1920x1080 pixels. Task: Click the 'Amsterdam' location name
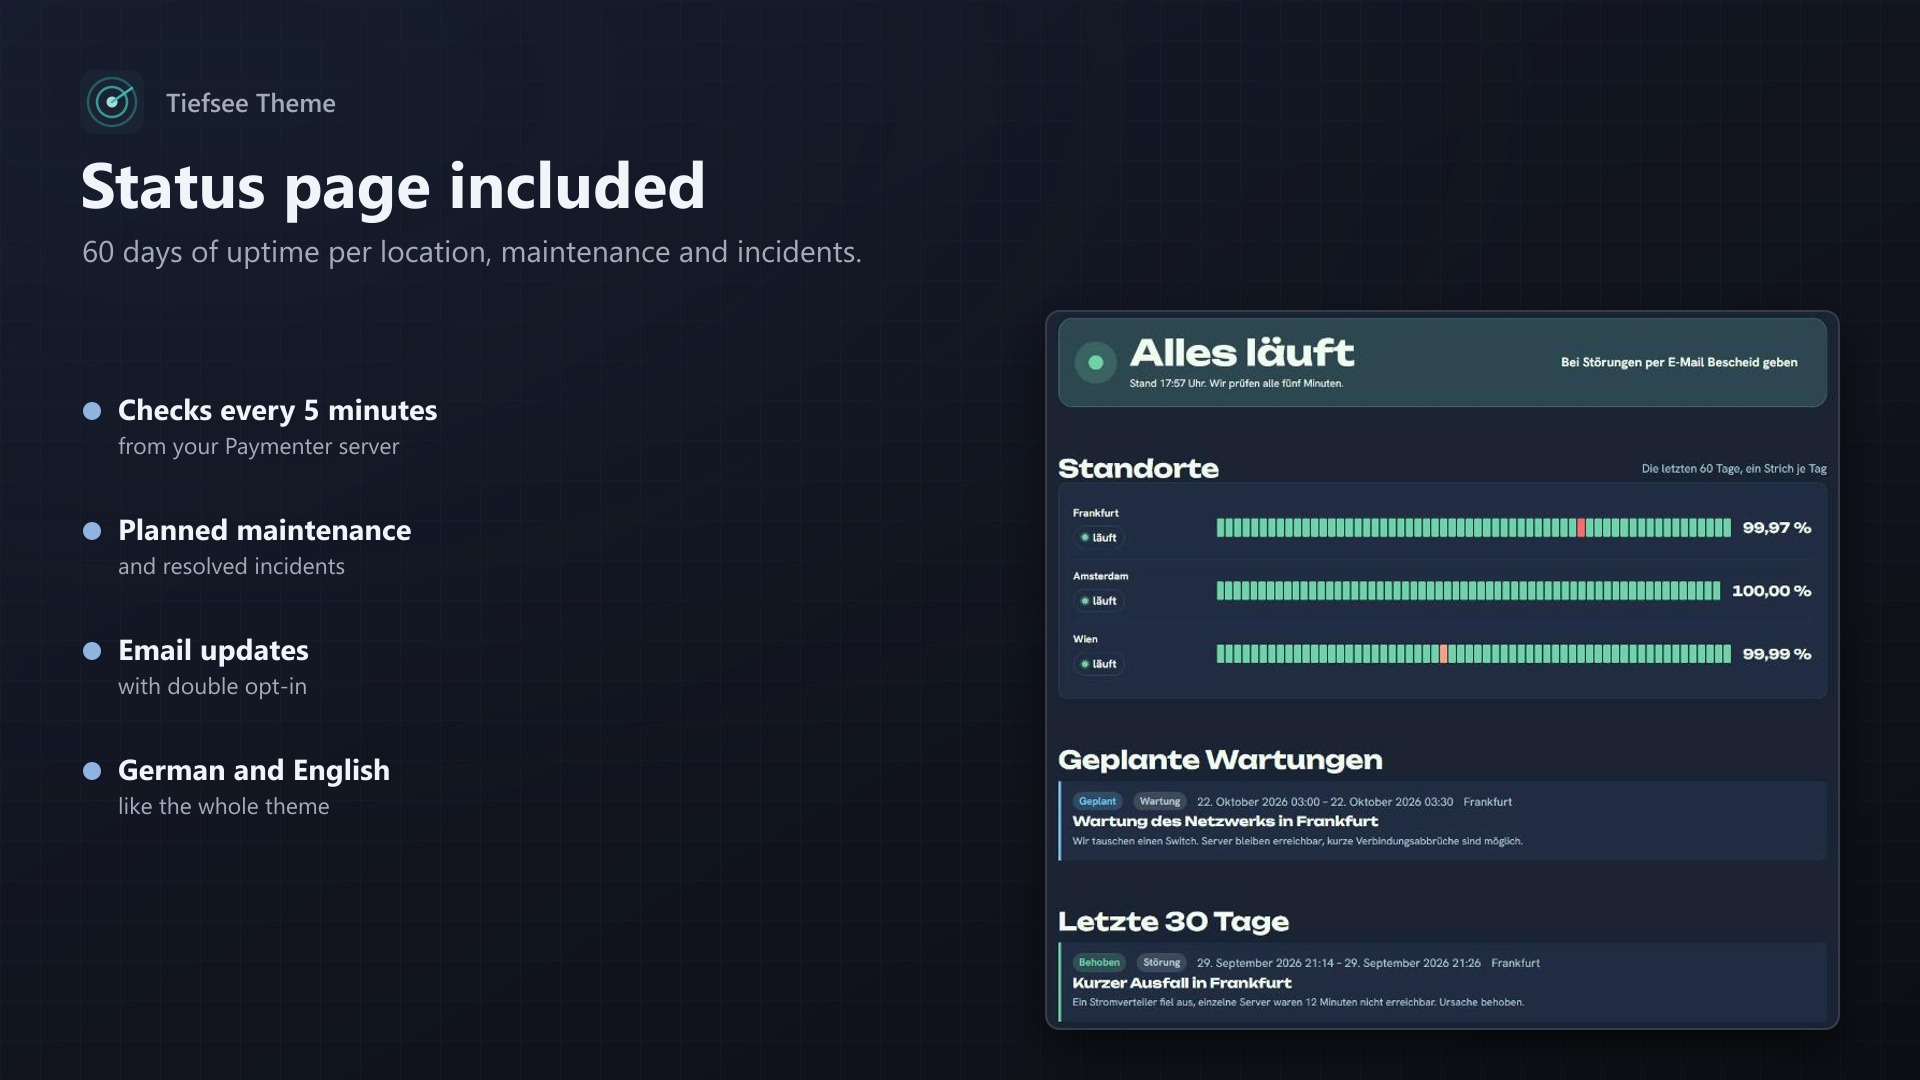(1100, 576)
